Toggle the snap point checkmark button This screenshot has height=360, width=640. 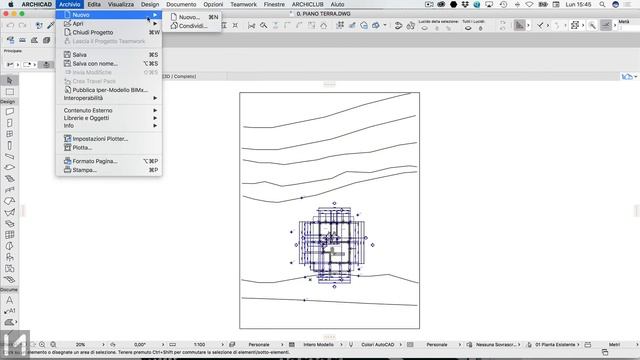(540, 25)
